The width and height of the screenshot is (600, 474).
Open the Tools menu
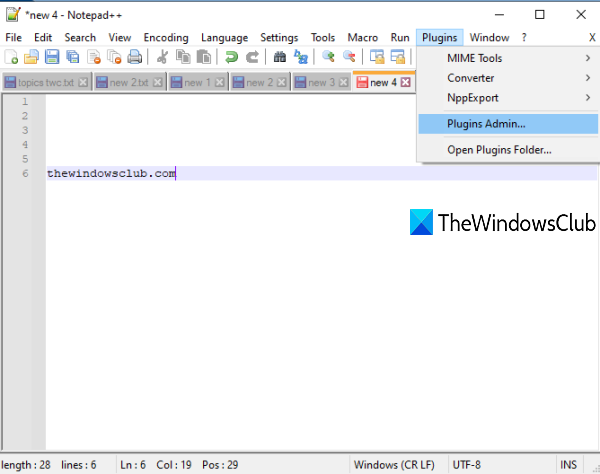pos(323,37)
